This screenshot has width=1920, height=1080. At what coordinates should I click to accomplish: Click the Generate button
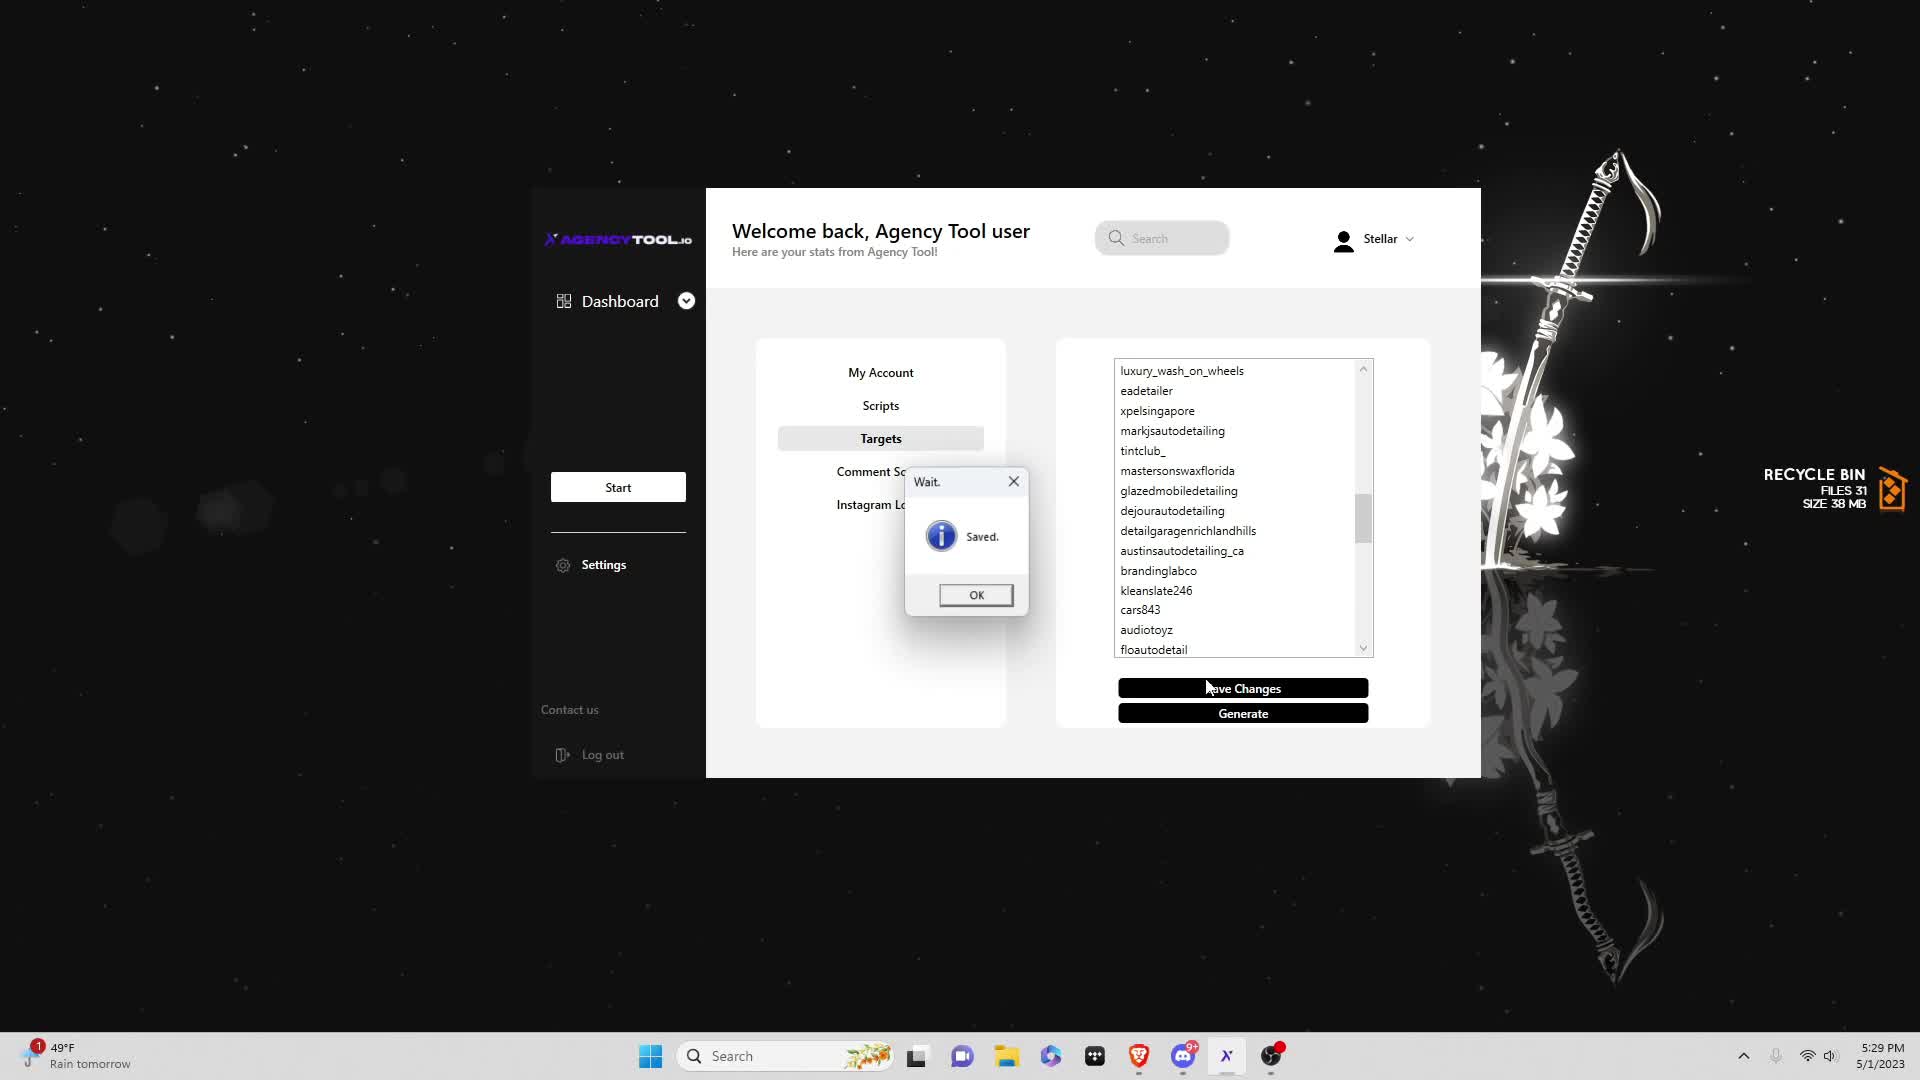pyautogui.click(x=1242, y=714)
